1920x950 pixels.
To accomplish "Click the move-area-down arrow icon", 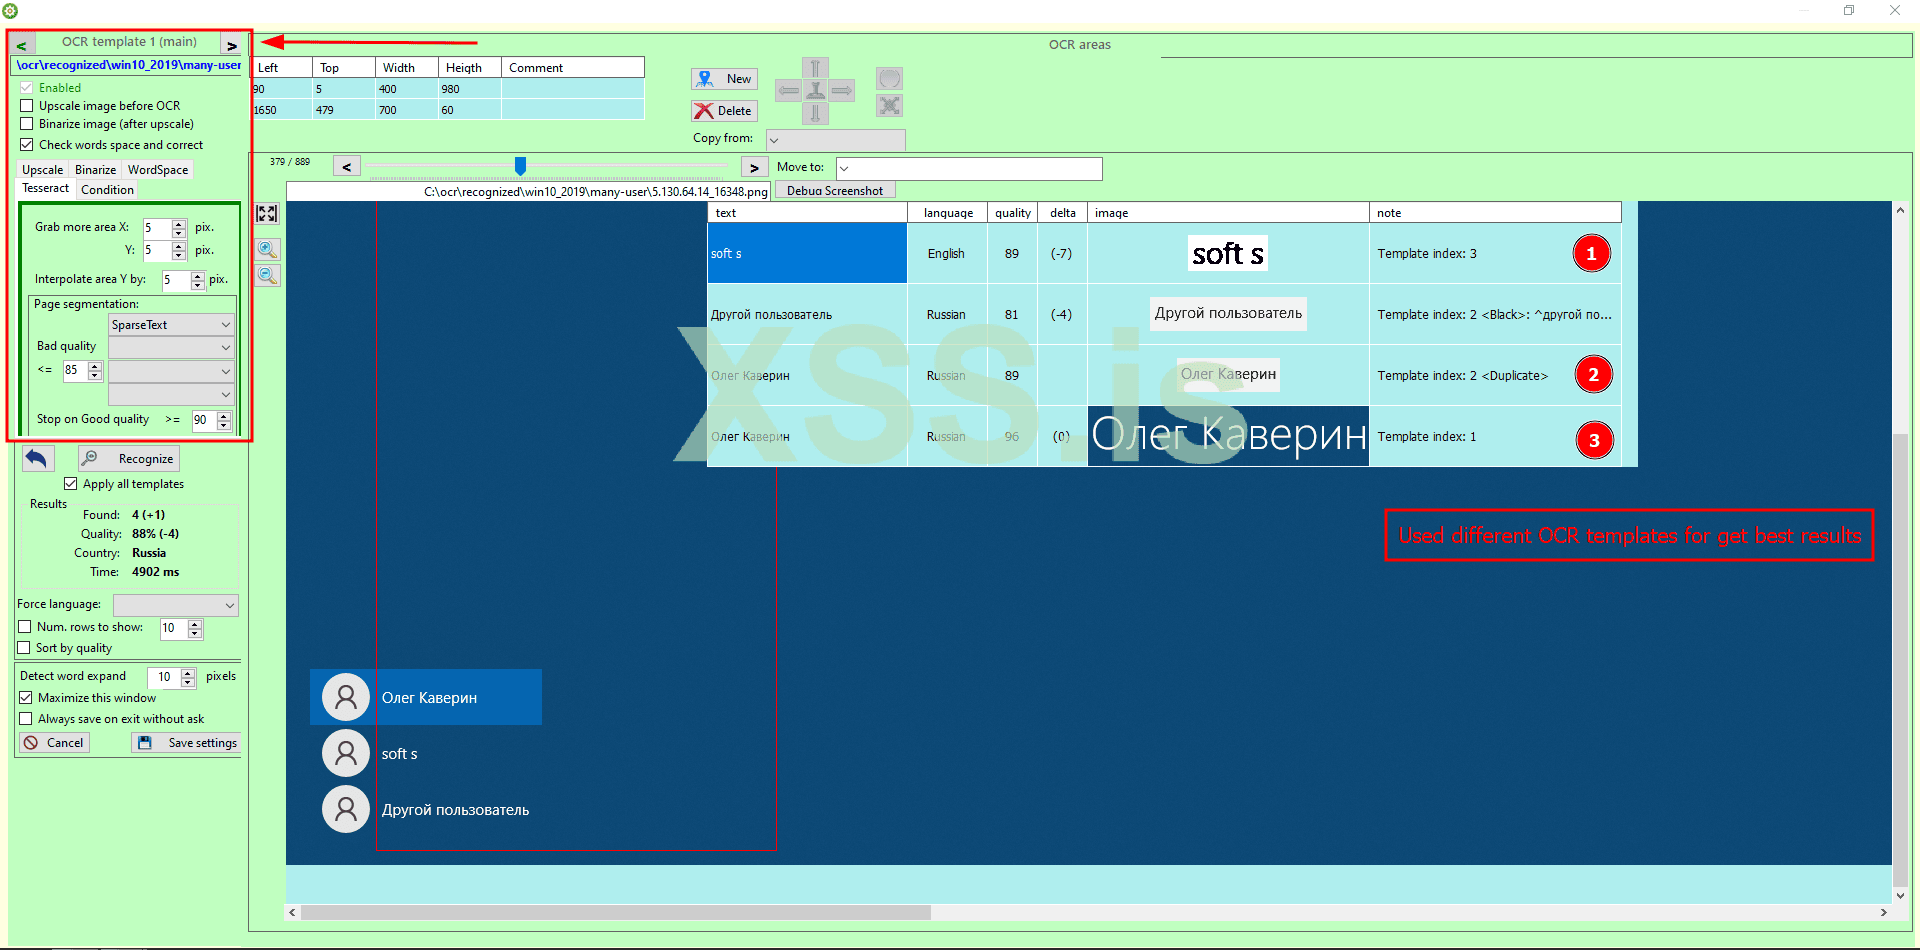I will coord(816,112).
